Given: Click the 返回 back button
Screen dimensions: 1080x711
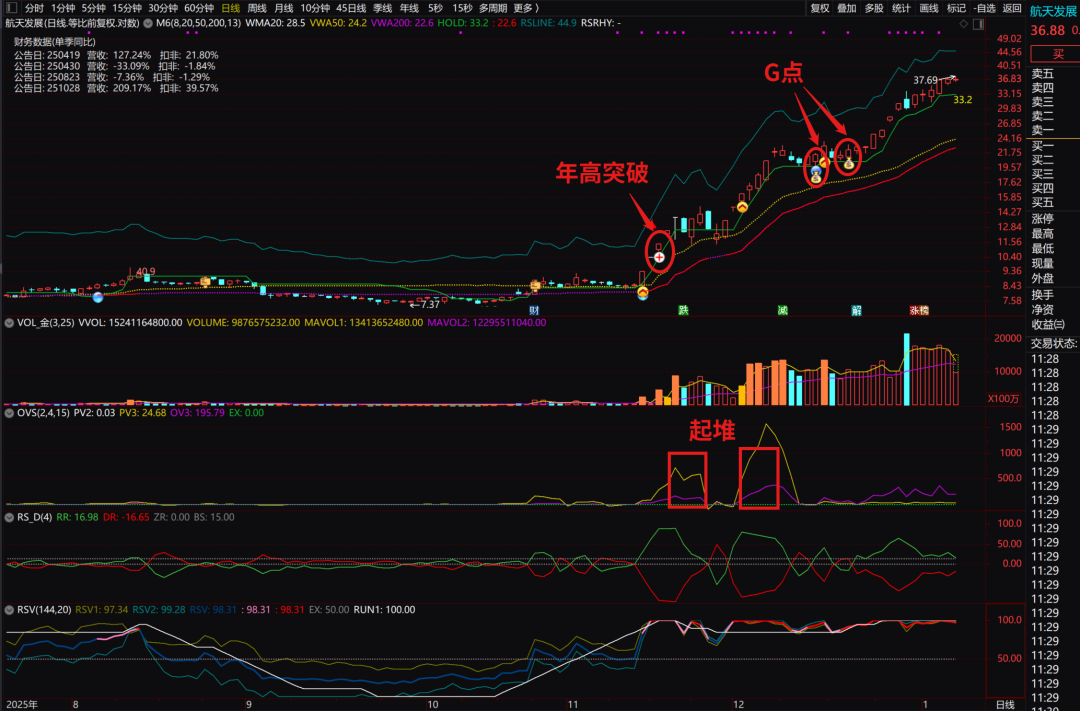Looking at the screenshot, I should coord(1012,8).
